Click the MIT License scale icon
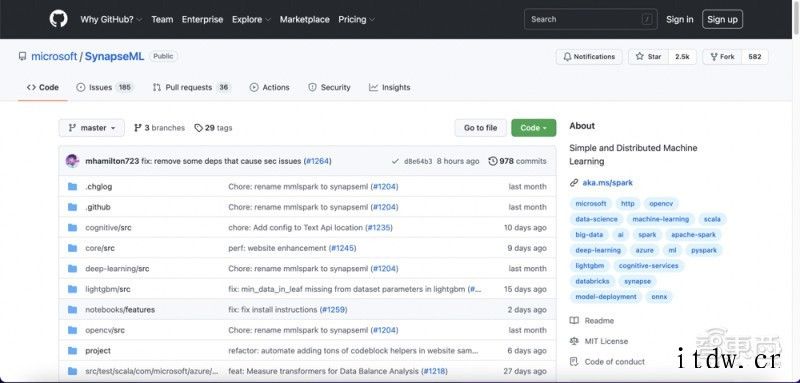 tap(574, 341)
